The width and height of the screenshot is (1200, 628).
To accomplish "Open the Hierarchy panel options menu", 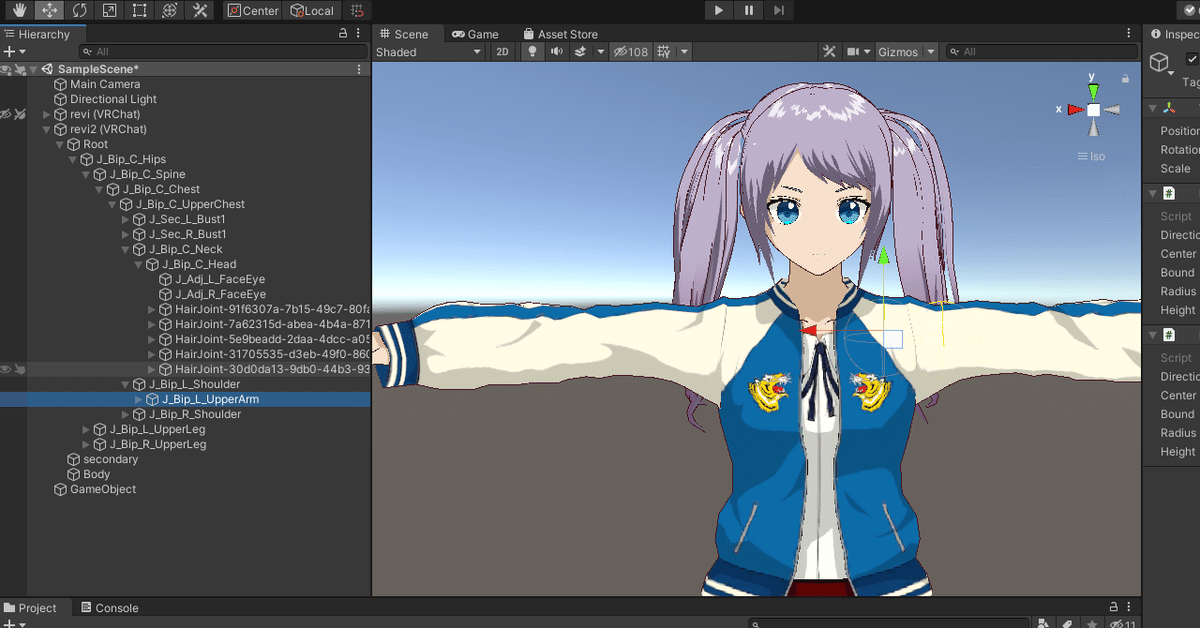I will (x=360, y=34).
